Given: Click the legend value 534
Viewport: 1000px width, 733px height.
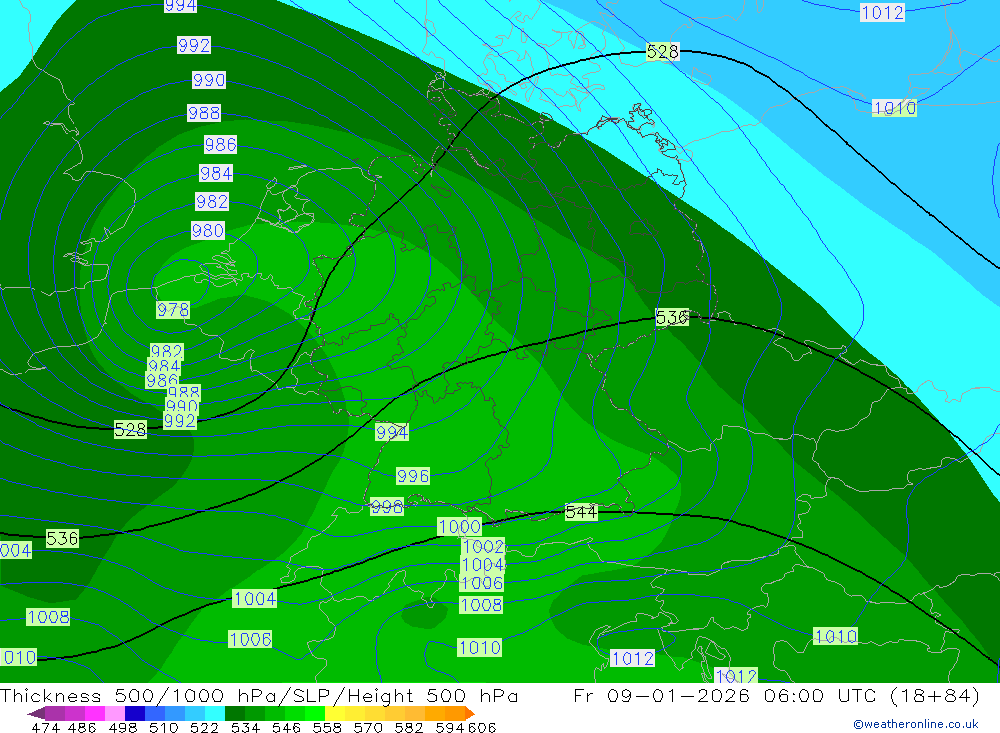Looking at the screenshot, I should (244, 727).
